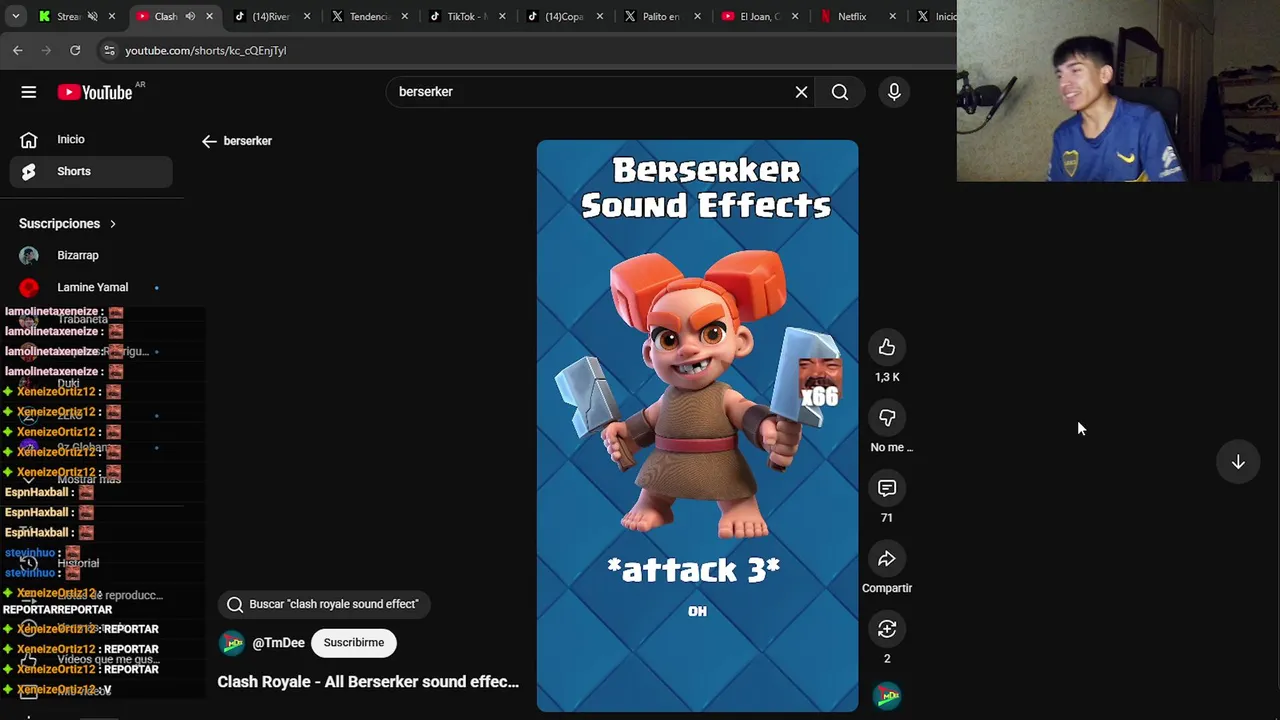
Task: Play or pause the Berserker short video
Action: (697, 426)
